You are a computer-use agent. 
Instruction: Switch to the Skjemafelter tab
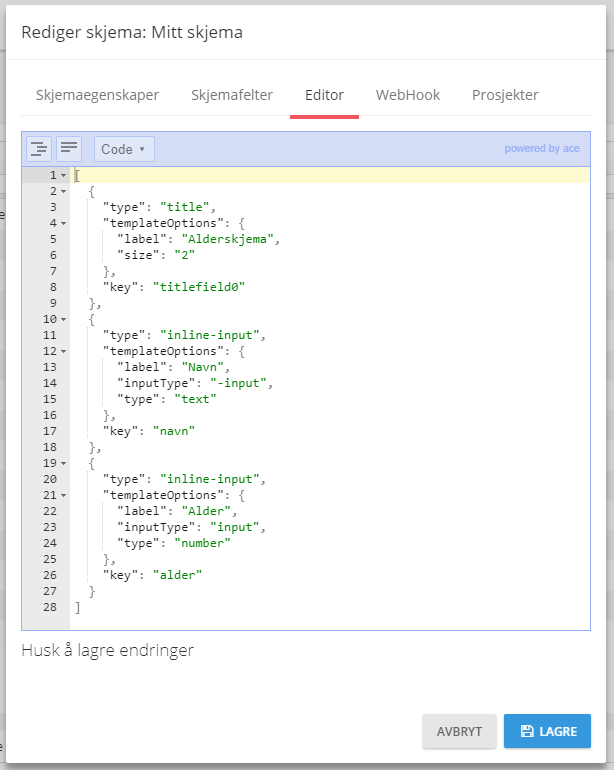[x=232, y=95]
